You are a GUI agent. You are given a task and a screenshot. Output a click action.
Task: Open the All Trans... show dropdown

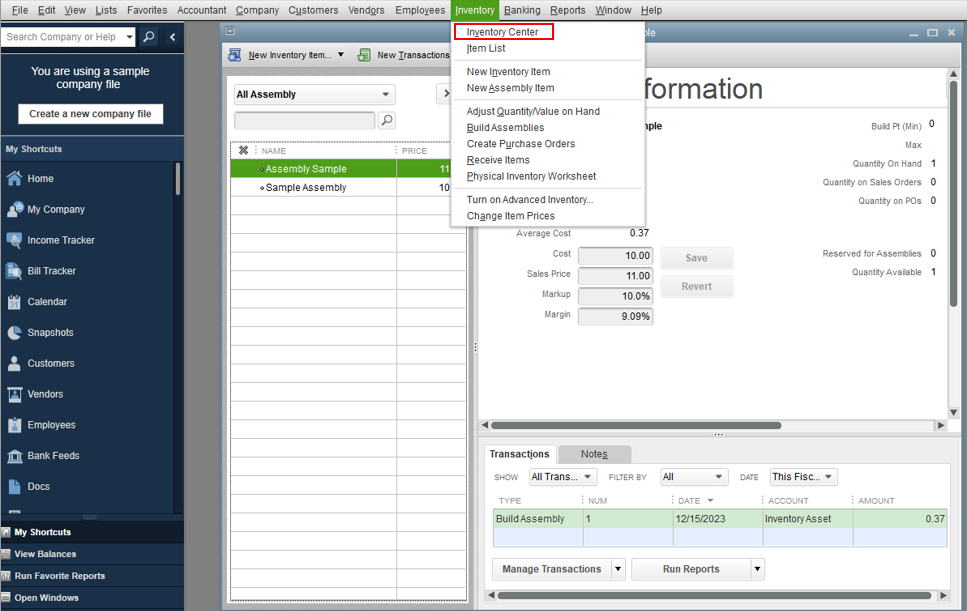point(562,477)
